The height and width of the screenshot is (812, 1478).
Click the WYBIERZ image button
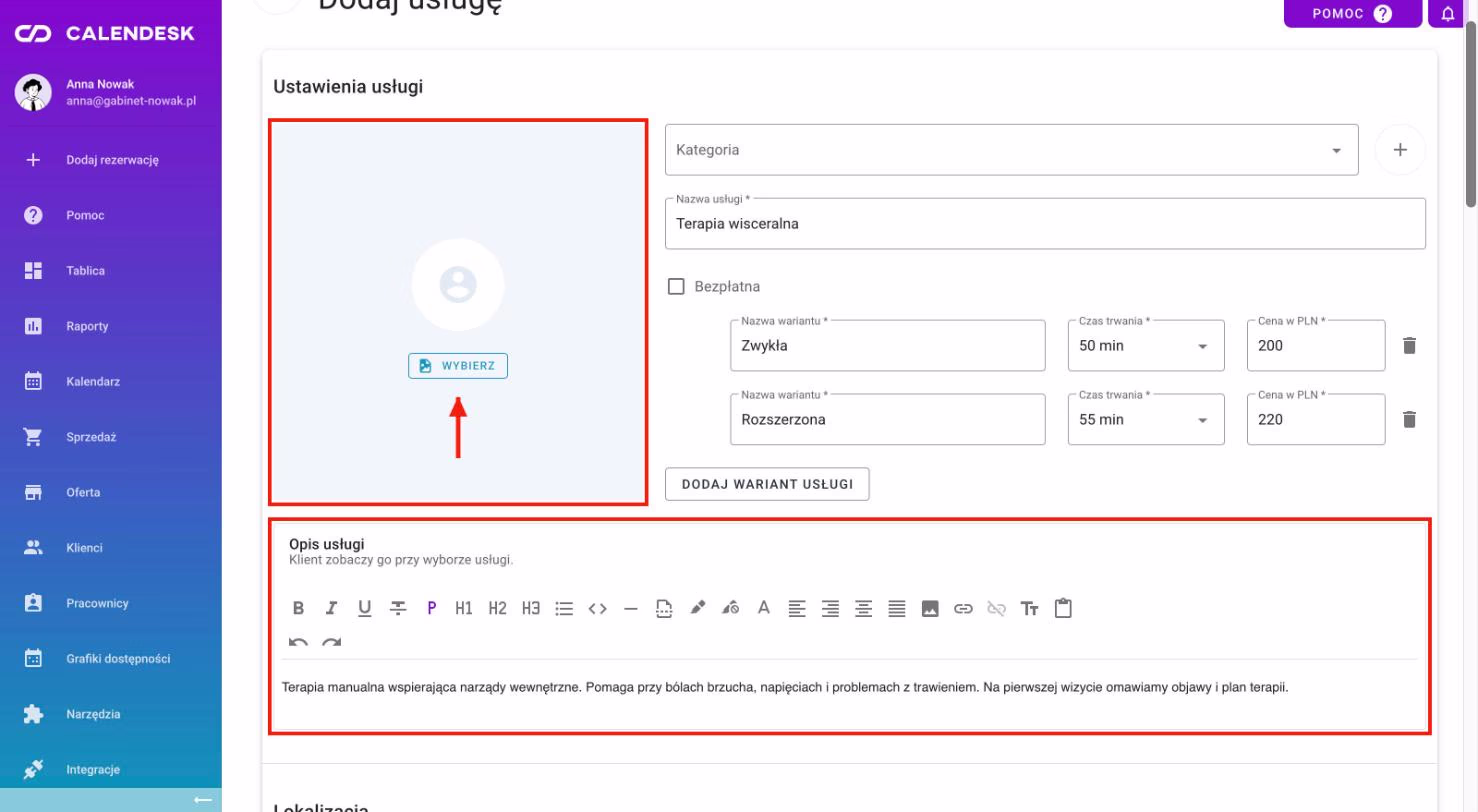(458, 366)
